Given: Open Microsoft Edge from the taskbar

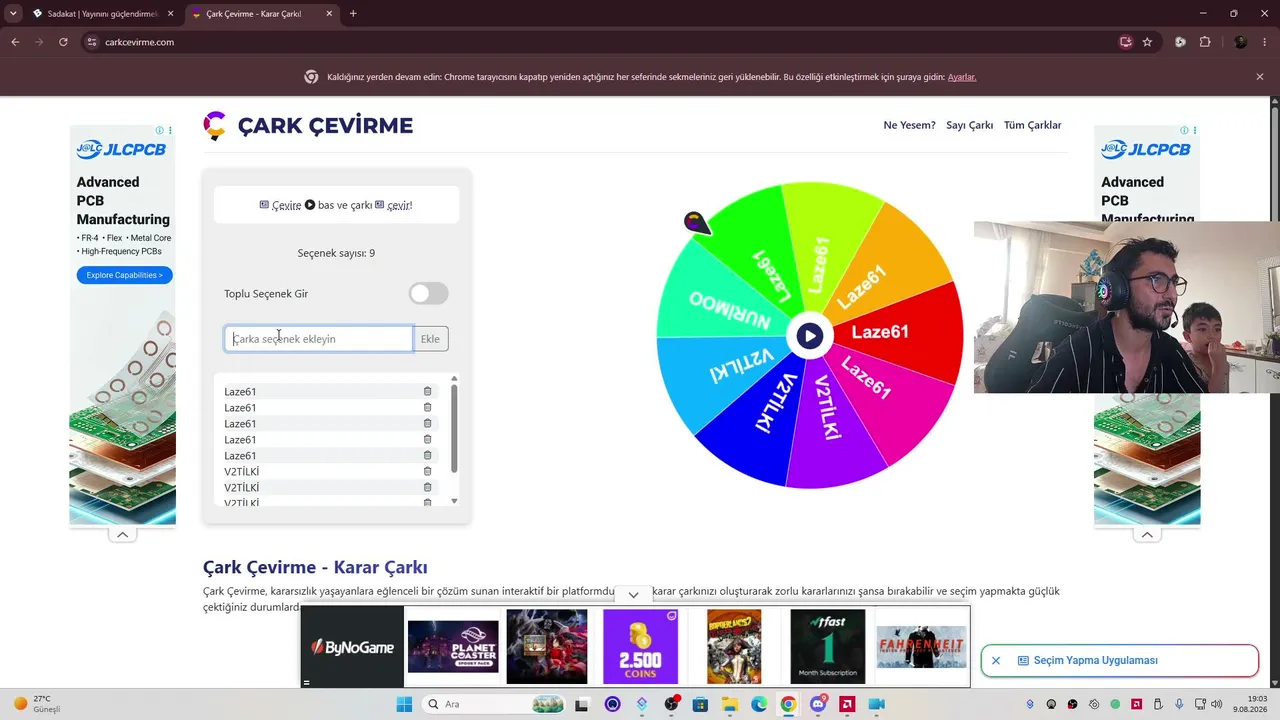Looking at the screenshot, I should tap(759, 704).
